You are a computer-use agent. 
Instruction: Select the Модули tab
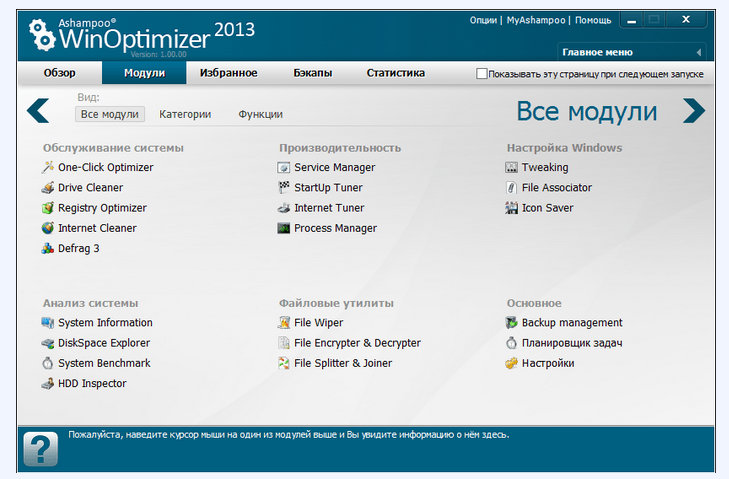pyautogui.click(x=144, y=73)
